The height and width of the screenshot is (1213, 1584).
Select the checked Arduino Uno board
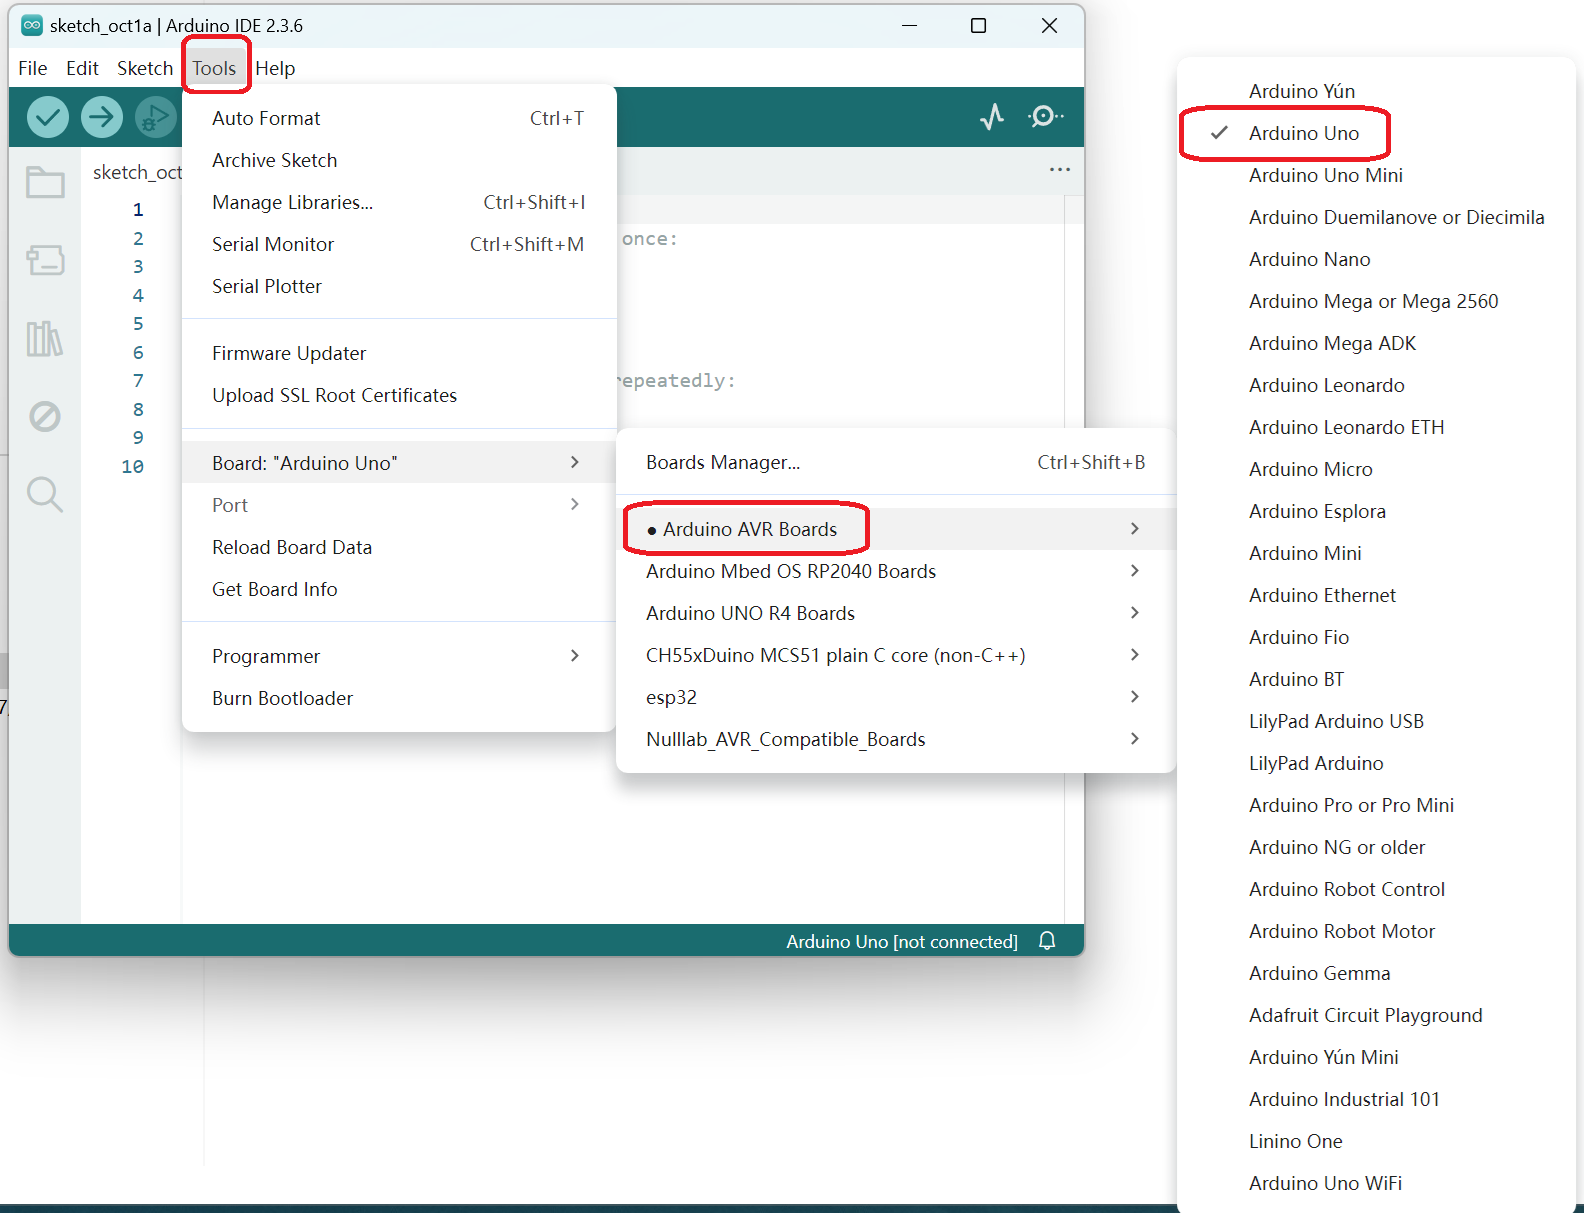[1303, 133]
